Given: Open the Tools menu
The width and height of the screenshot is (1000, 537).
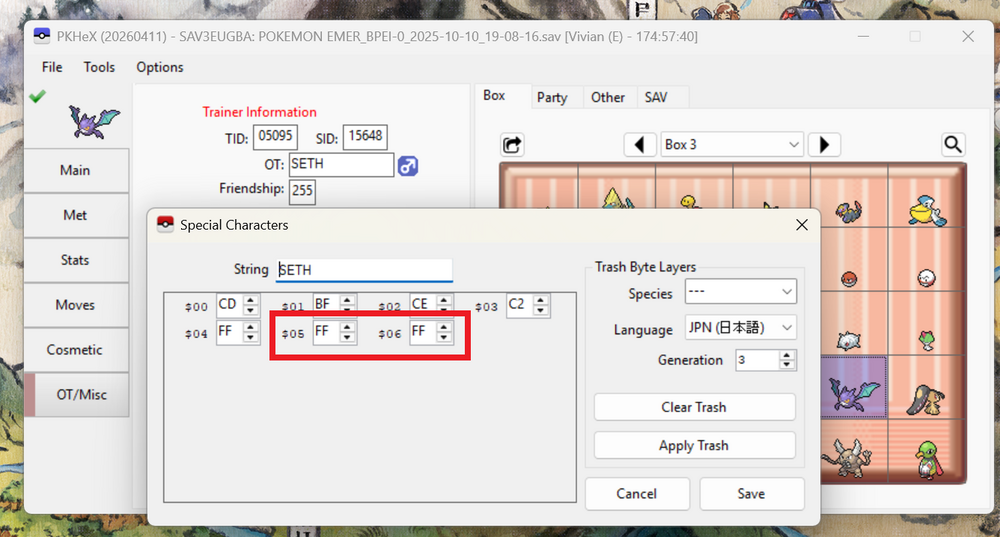Looking at the screenshot, I should tap(99, 67).
